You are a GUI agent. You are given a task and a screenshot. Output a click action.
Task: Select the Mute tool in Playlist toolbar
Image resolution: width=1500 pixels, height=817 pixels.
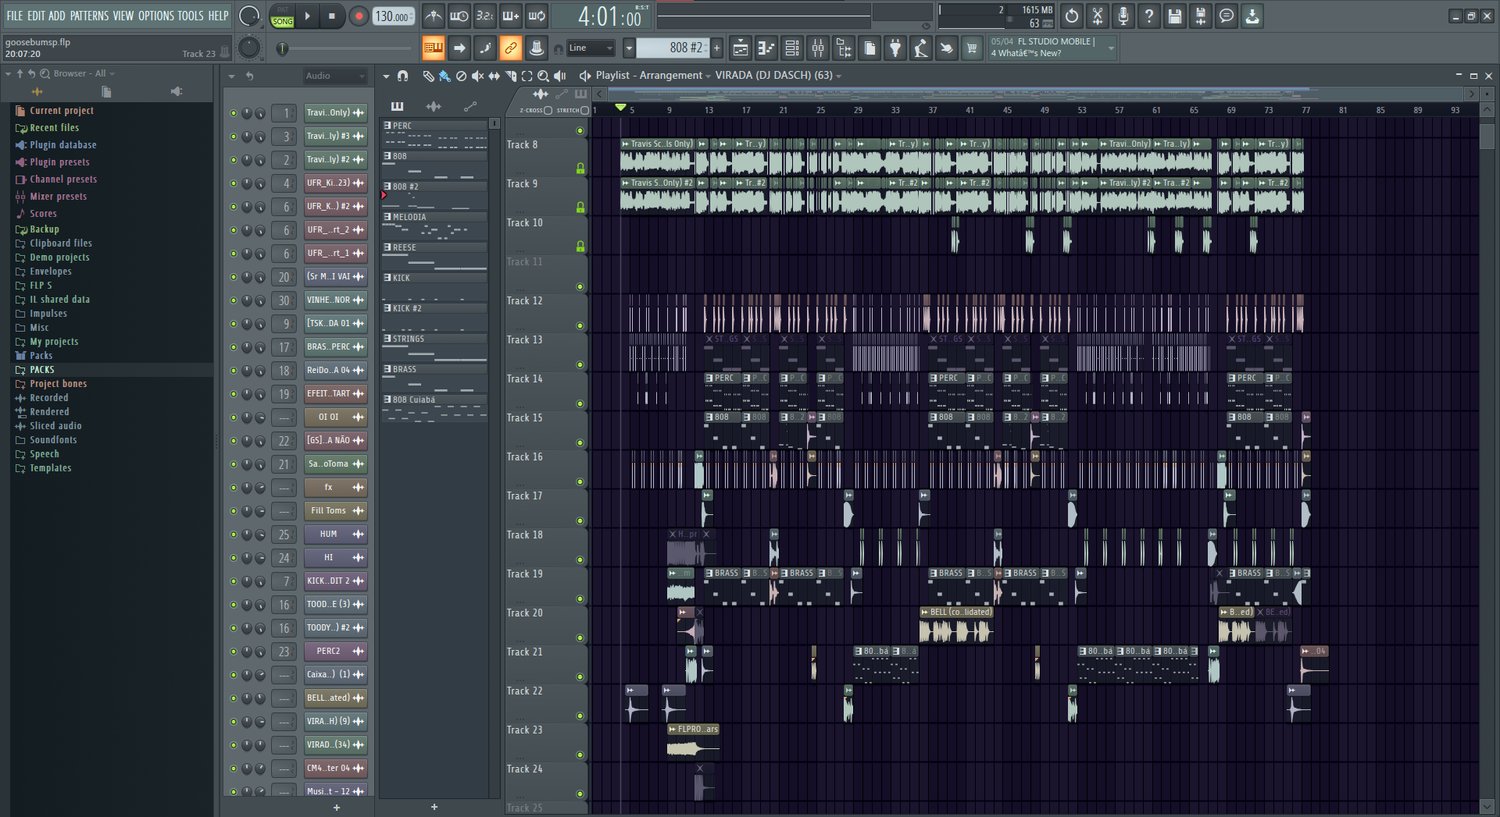click(x=477, y=76)
